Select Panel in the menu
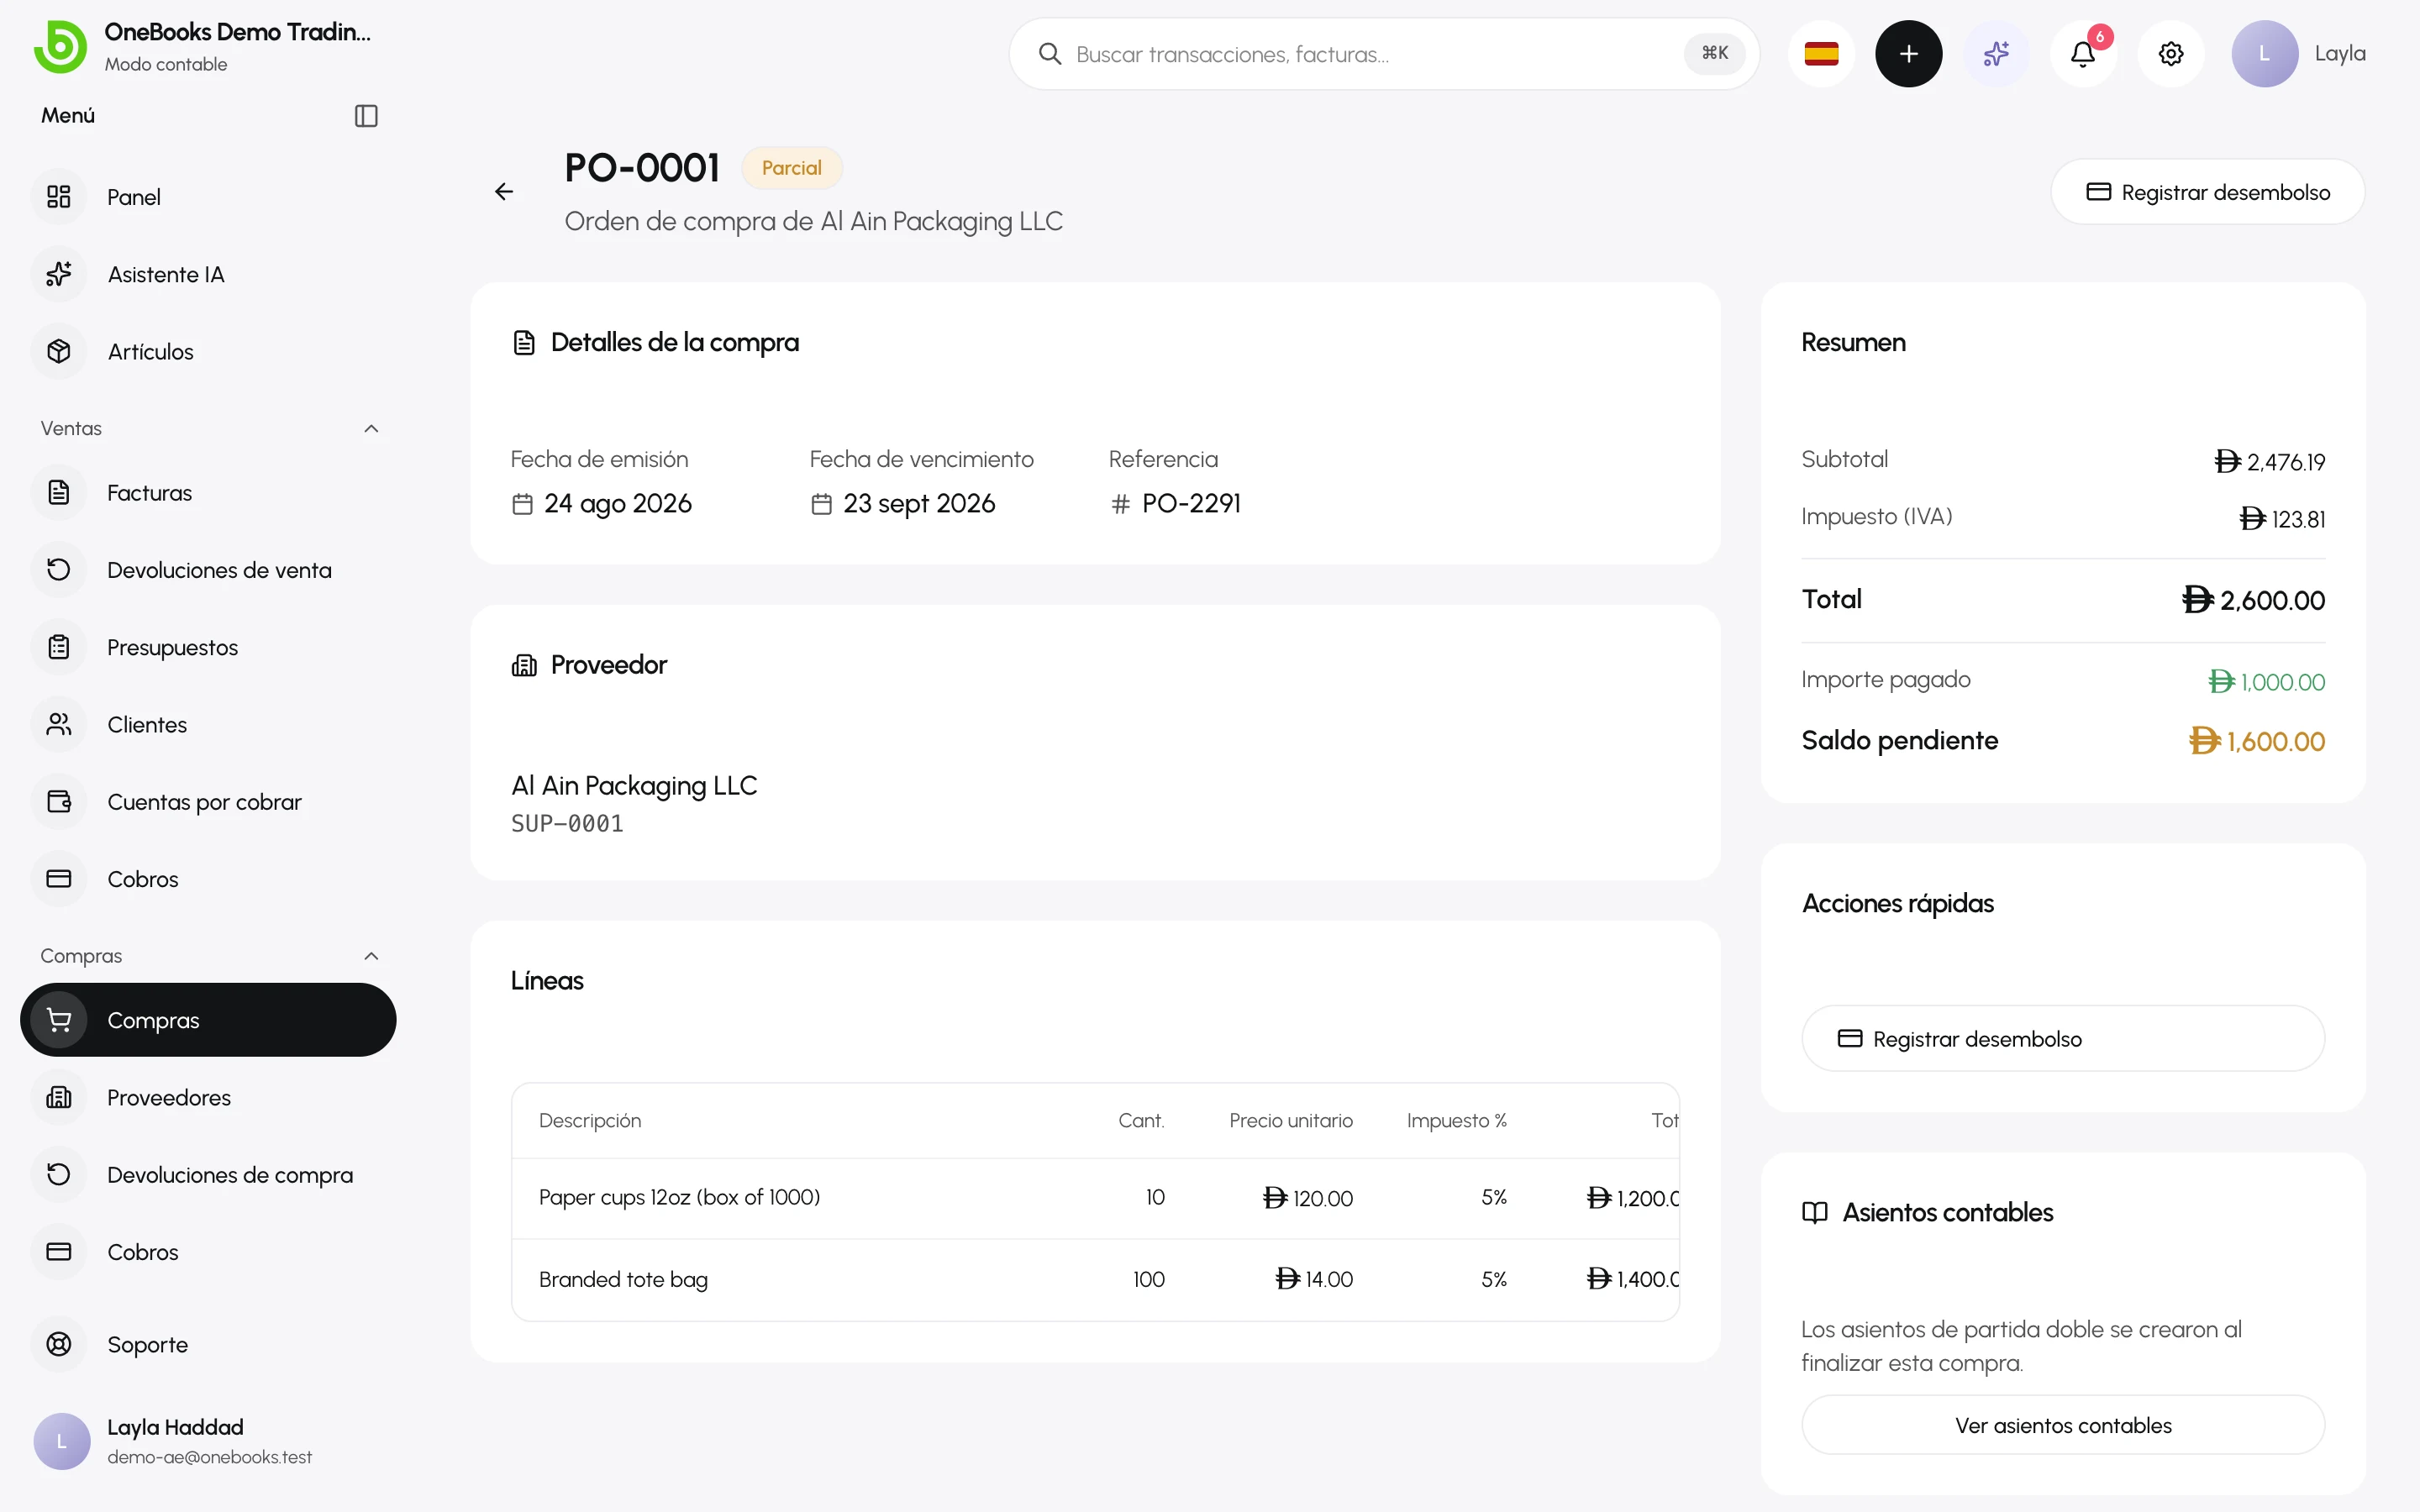 click(208, 197)
